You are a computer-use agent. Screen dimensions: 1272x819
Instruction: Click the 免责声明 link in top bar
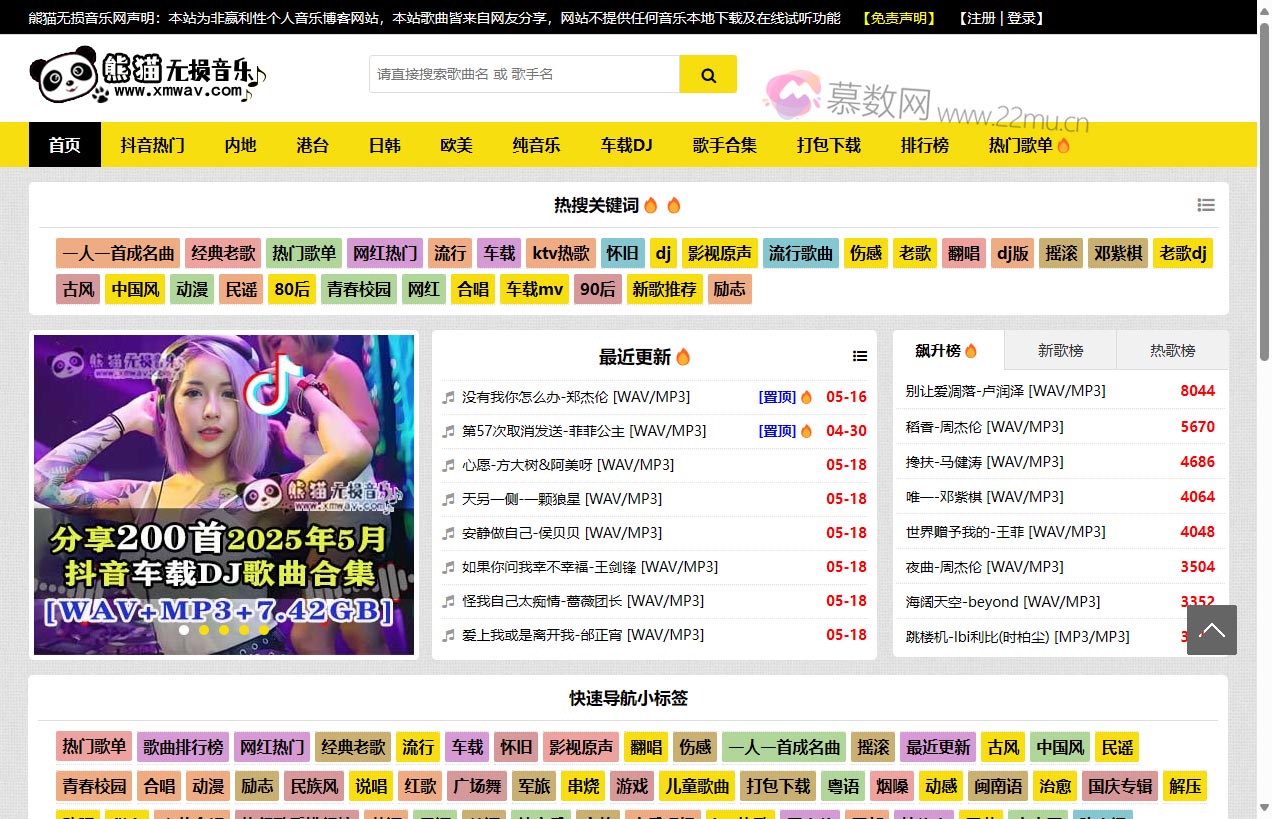(x=898, y=18)
